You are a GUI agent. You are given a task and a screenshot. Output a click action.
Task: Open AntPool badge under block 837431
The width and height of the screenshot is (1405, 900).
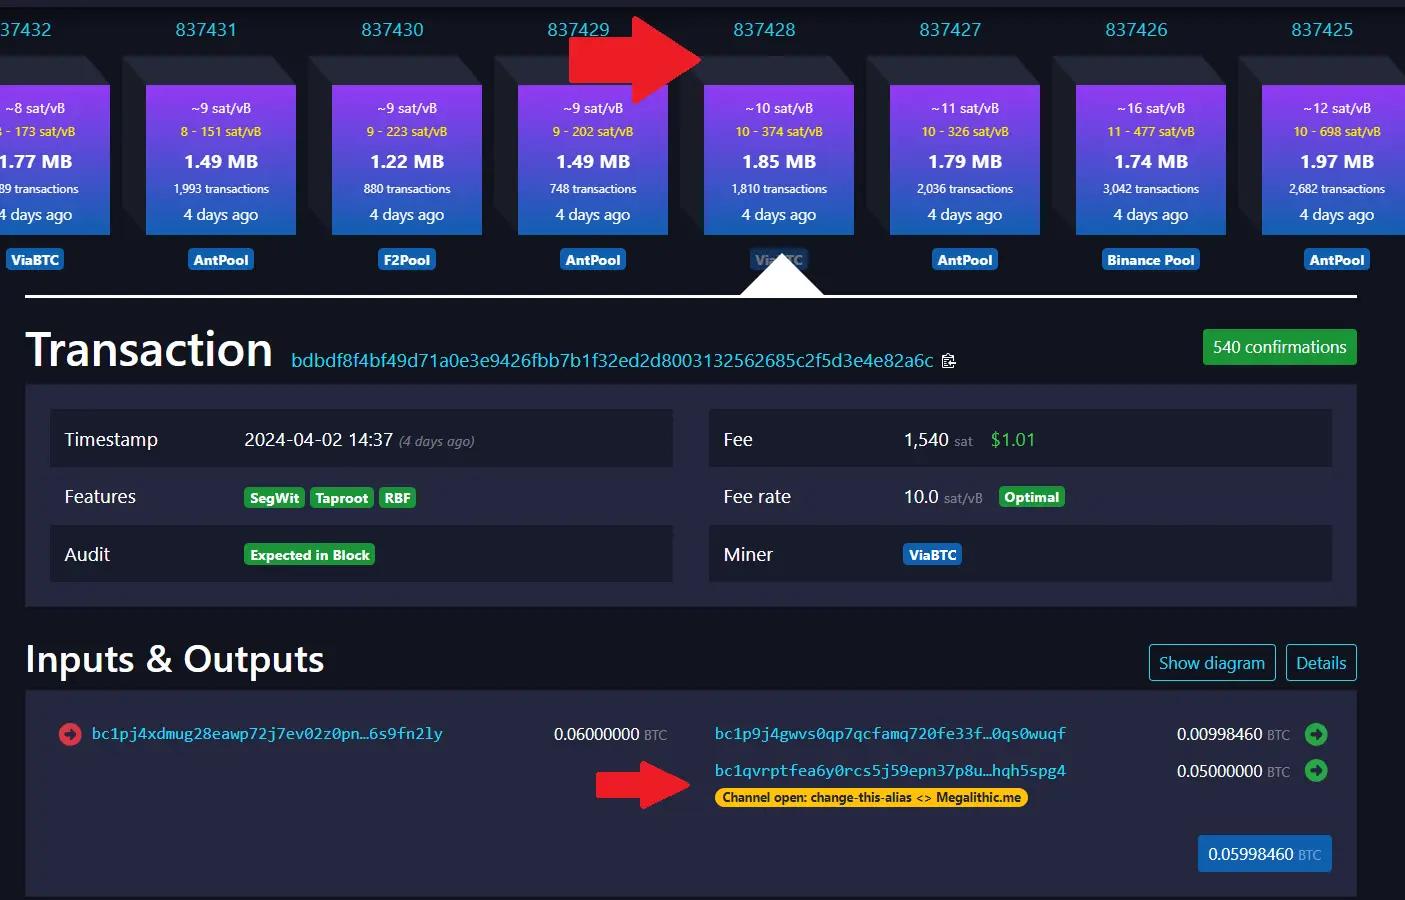tap(220, 259)
